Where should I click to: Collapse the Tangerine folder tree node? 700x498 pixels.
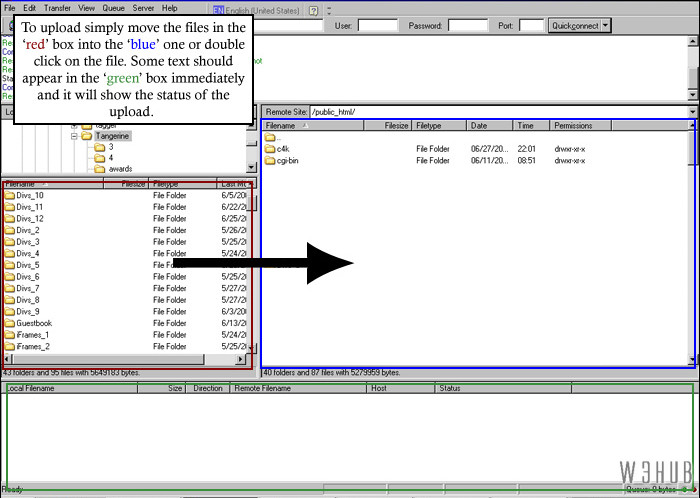pyautogui.click(x=74, y=136)
